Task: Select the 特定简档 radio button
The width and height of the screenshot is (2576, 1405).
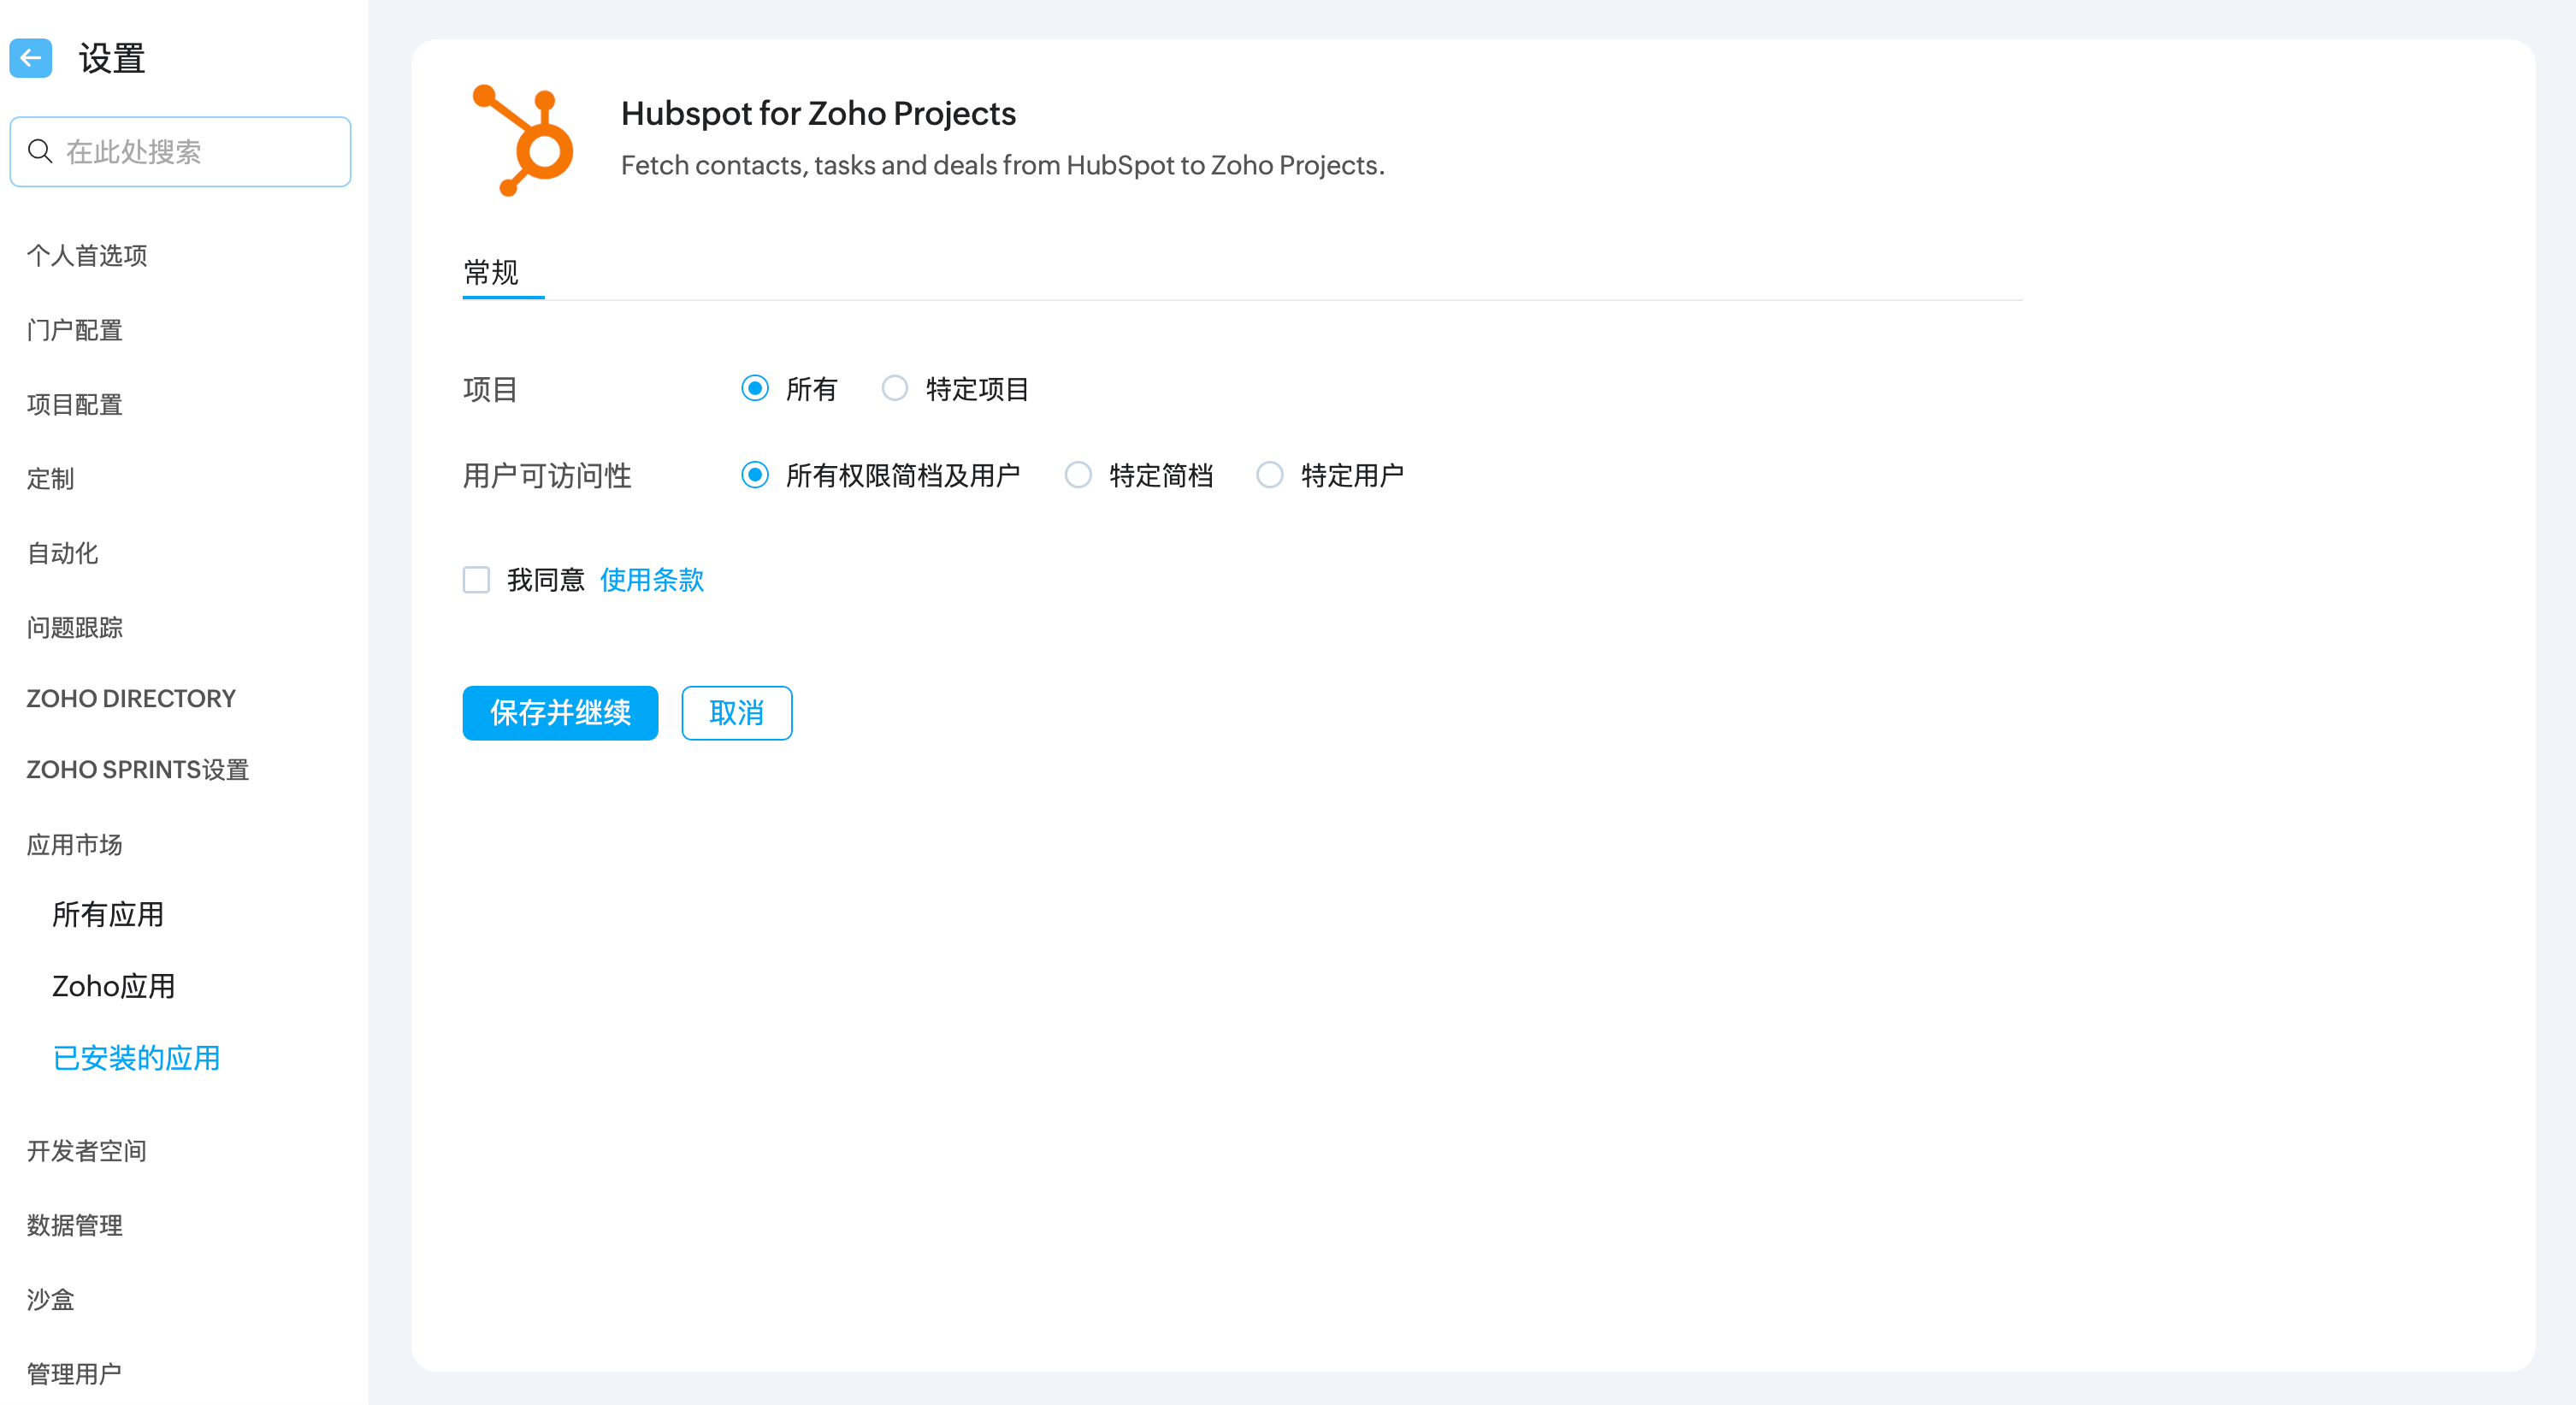Action: (x=1078, y=475)
